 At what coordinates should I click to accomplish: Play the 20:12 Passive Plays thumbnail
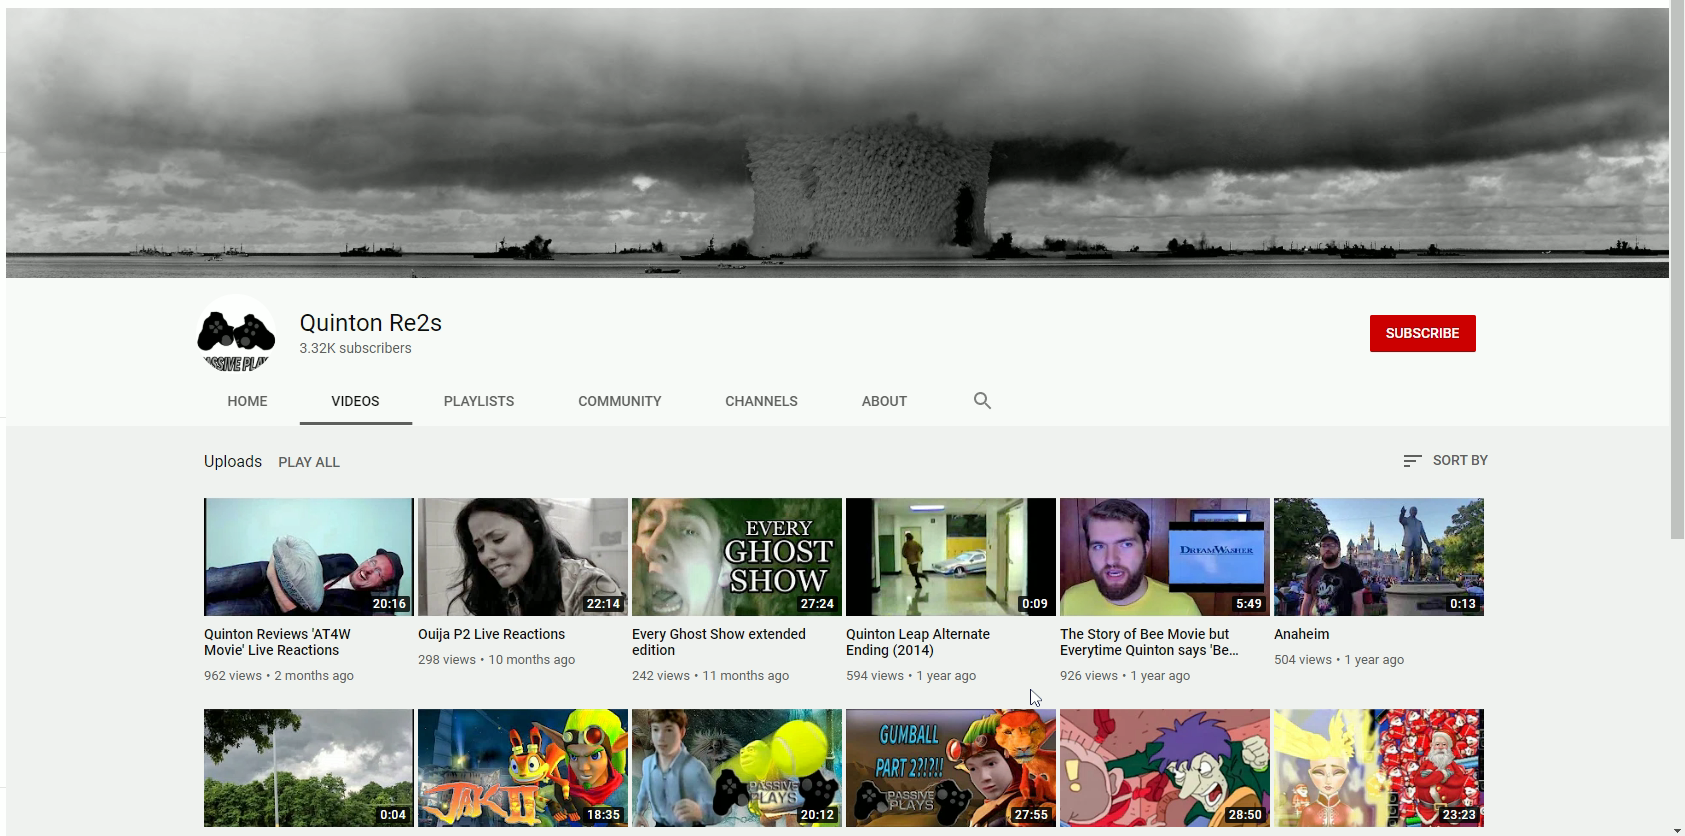(x=737, y=768)
